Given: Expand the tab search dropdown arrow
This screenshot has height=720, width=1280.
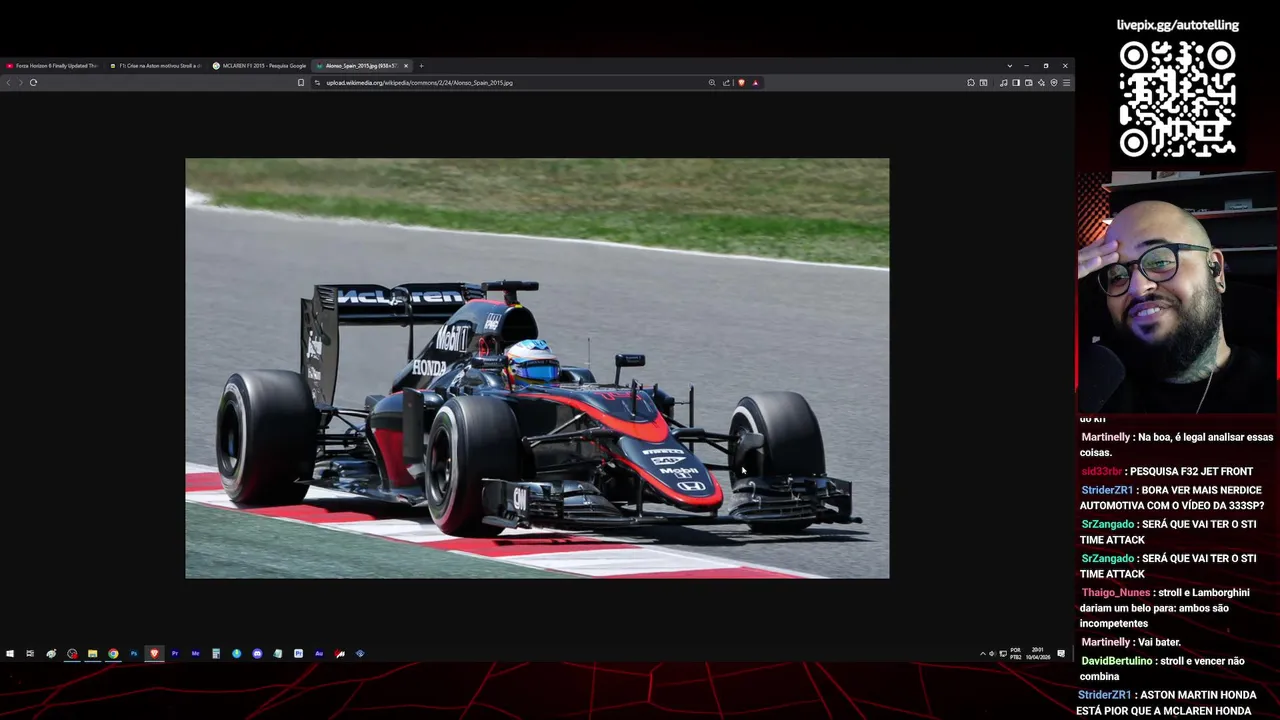Looking at the screenshot, I should tap(1009, 66).
